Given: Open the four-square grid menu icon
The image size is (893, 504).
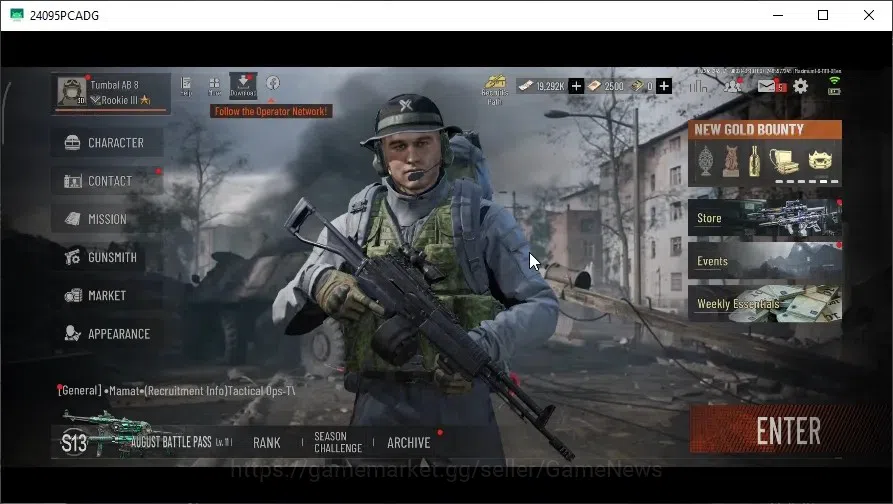Looking at the screenshot, I should tap(215, 87).
